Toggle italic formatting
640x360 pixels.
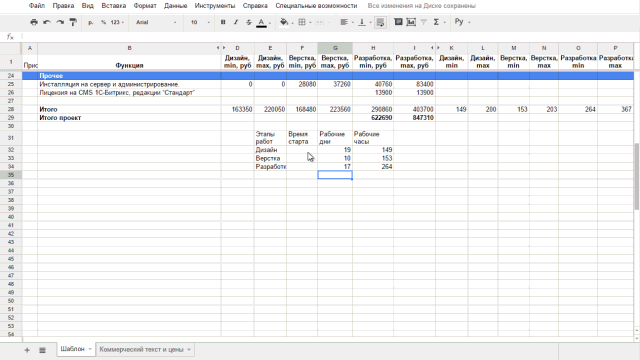(x=236, y=22)
